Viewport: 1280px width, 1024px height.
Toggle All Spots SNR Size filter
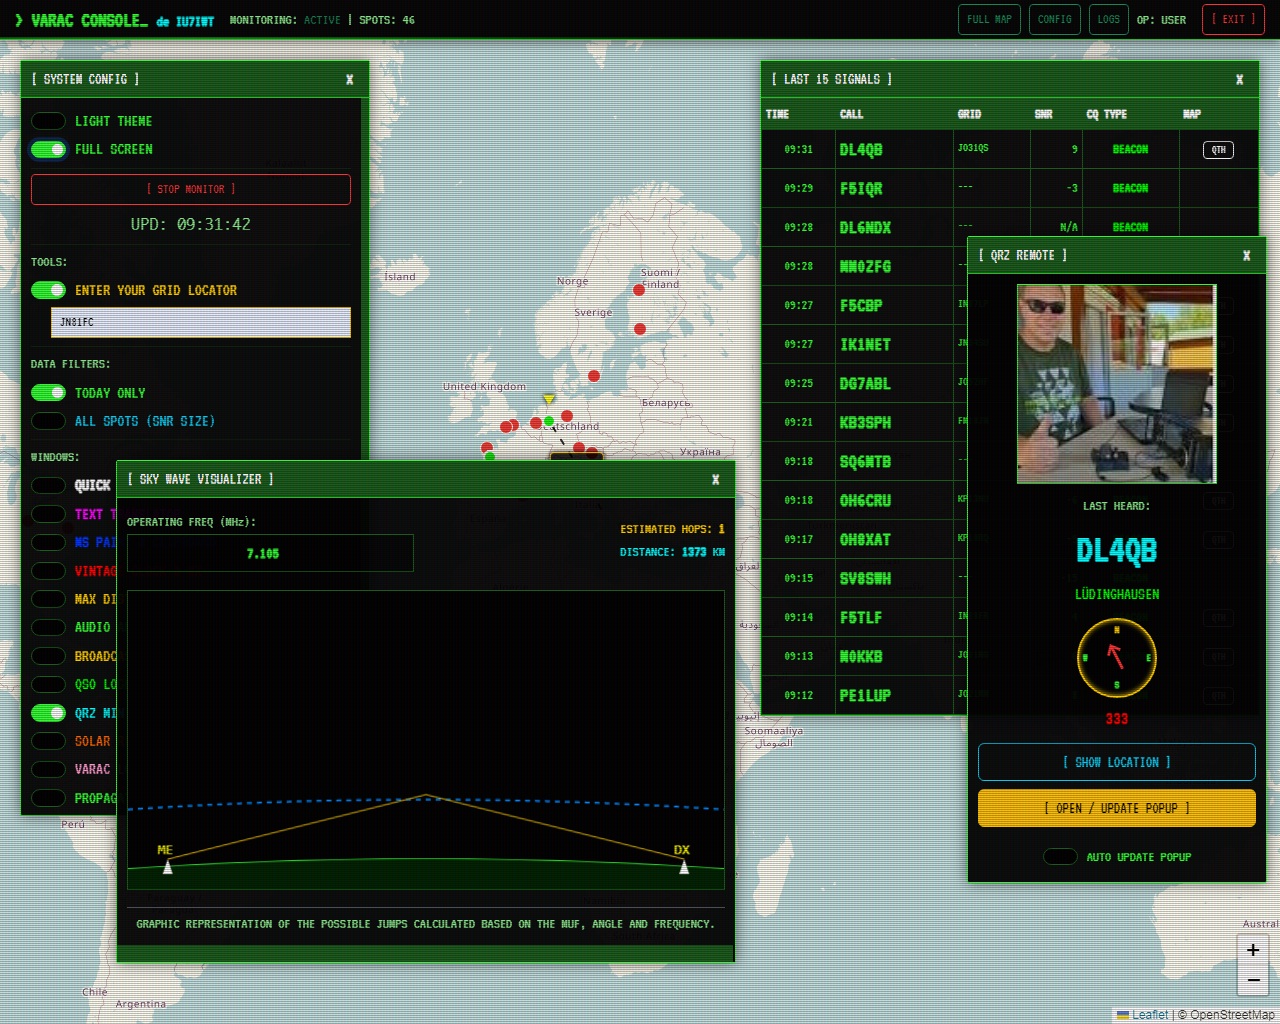pos(48,421)
